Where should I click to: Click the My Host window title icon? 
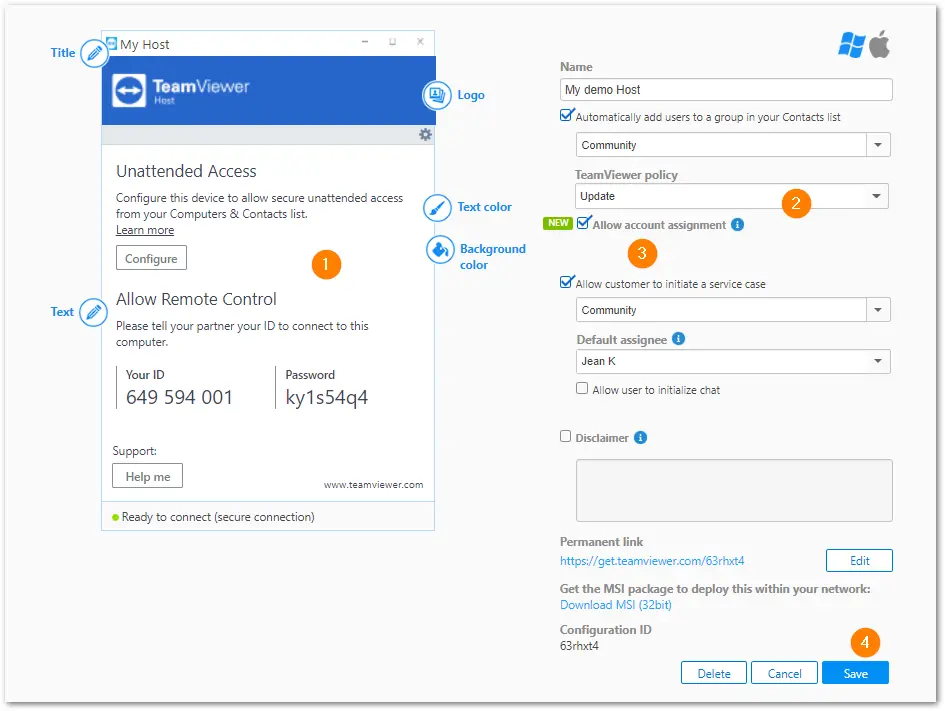point(111,43)
